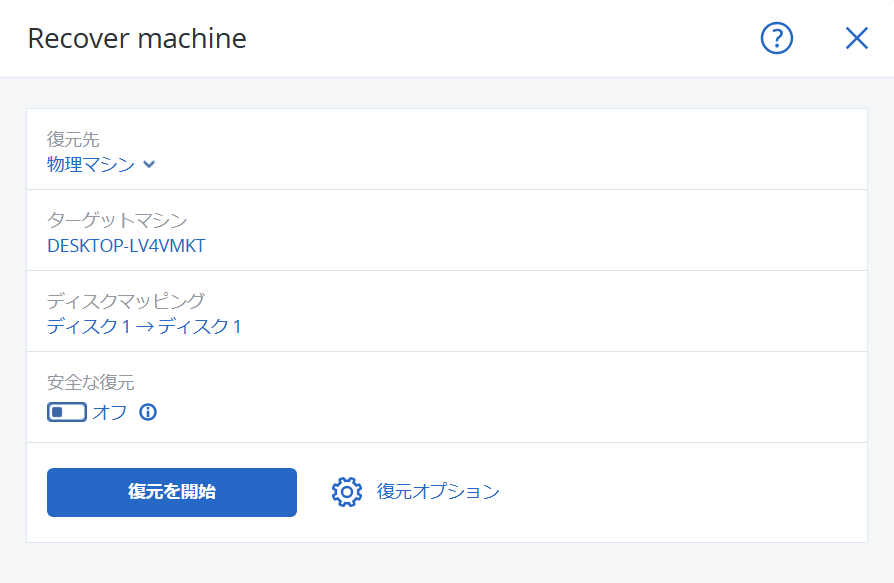Click the Recover machine dialog title
This screenshot has width=894, height=583.
tap(137, 39)
